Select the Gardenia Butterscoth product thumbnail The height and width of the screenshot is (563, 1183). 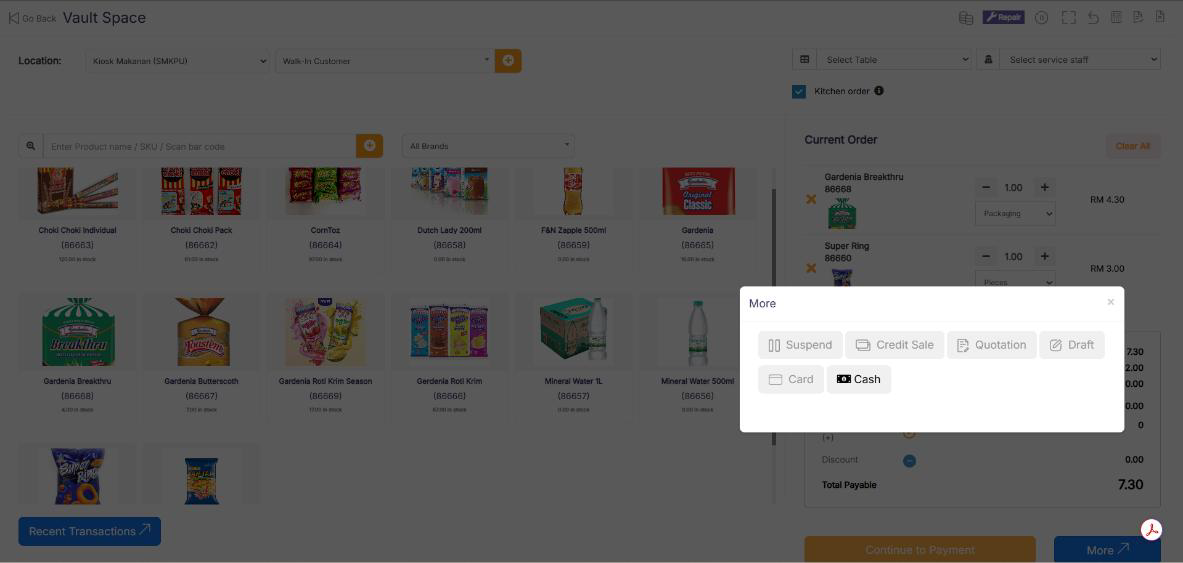pos(201,332)
